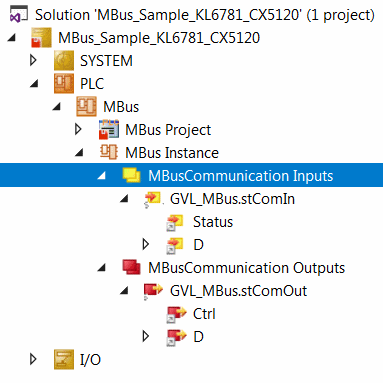Click the golden SYSTEM node icon
383x383 pixels.
(x=64, y=61)
